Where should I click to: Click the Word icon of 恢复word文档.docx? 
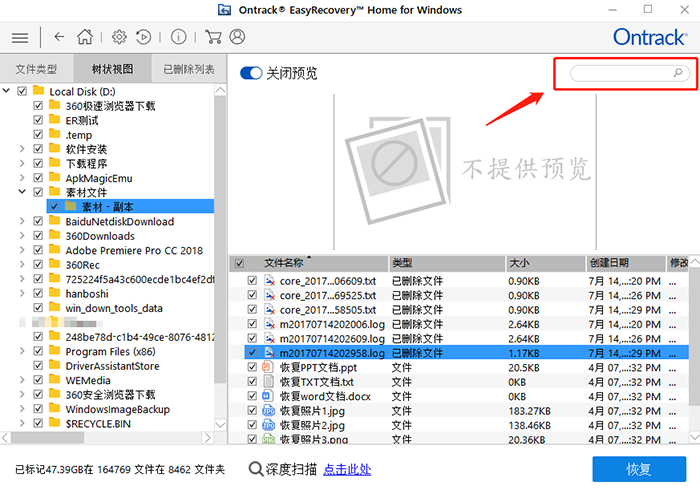pyautogui.click(x=267, y=396)
